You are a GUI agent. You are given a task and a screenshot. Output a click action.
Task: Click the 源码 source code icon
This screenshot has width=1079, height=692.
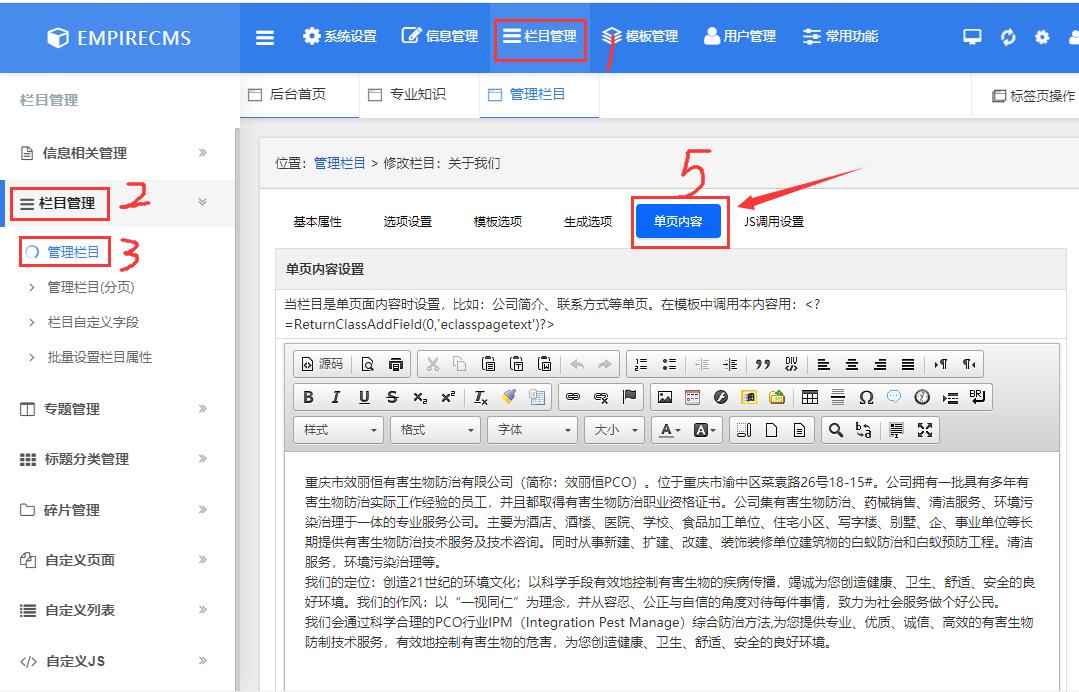320,362
